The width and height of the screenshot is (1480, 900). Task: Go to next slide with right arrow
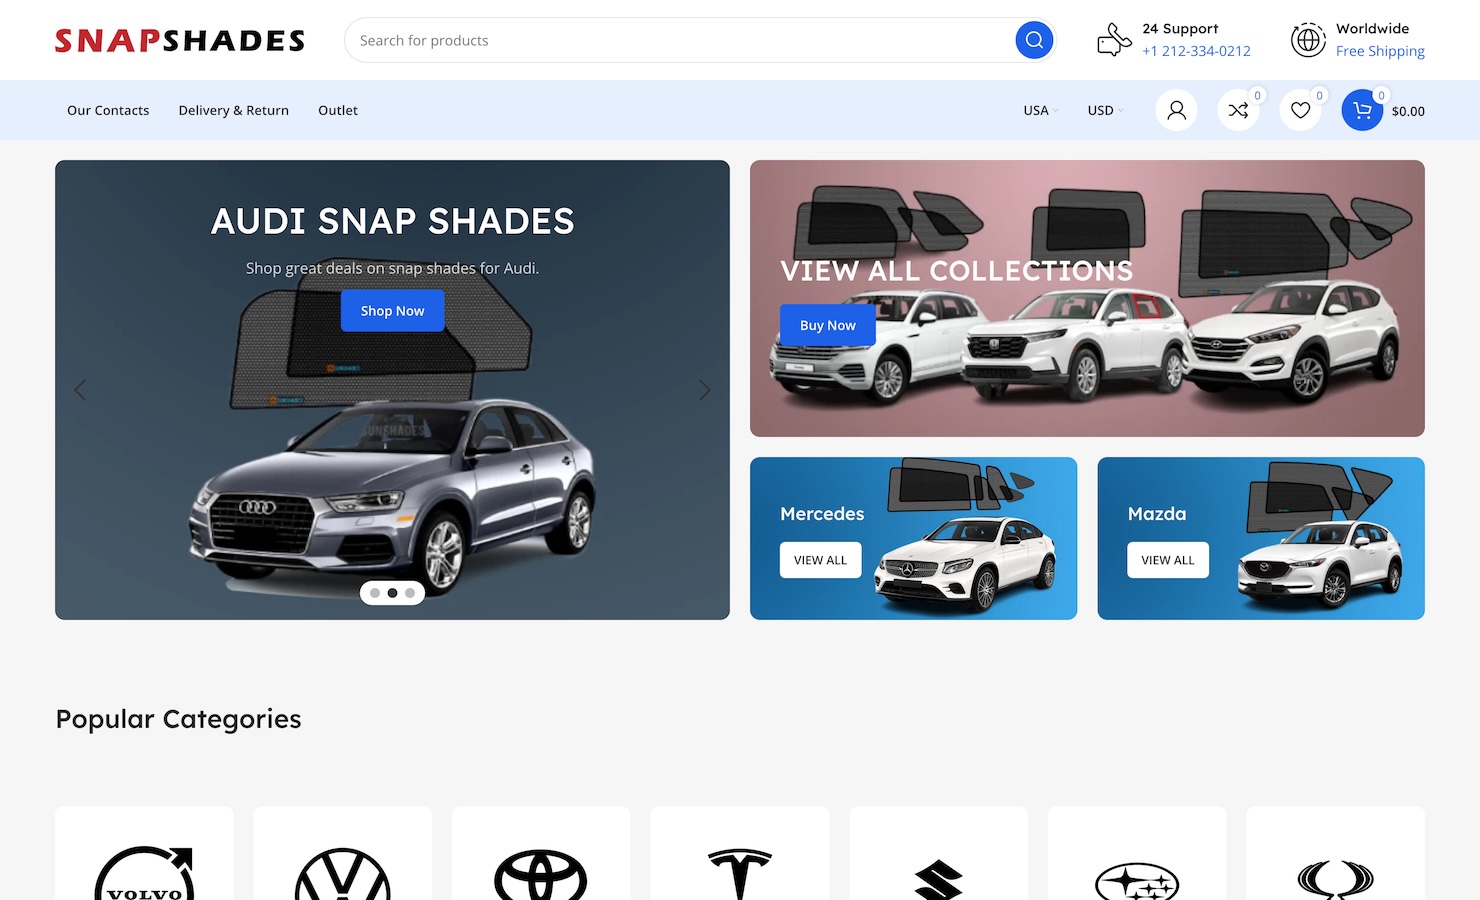tap(705, 390)
